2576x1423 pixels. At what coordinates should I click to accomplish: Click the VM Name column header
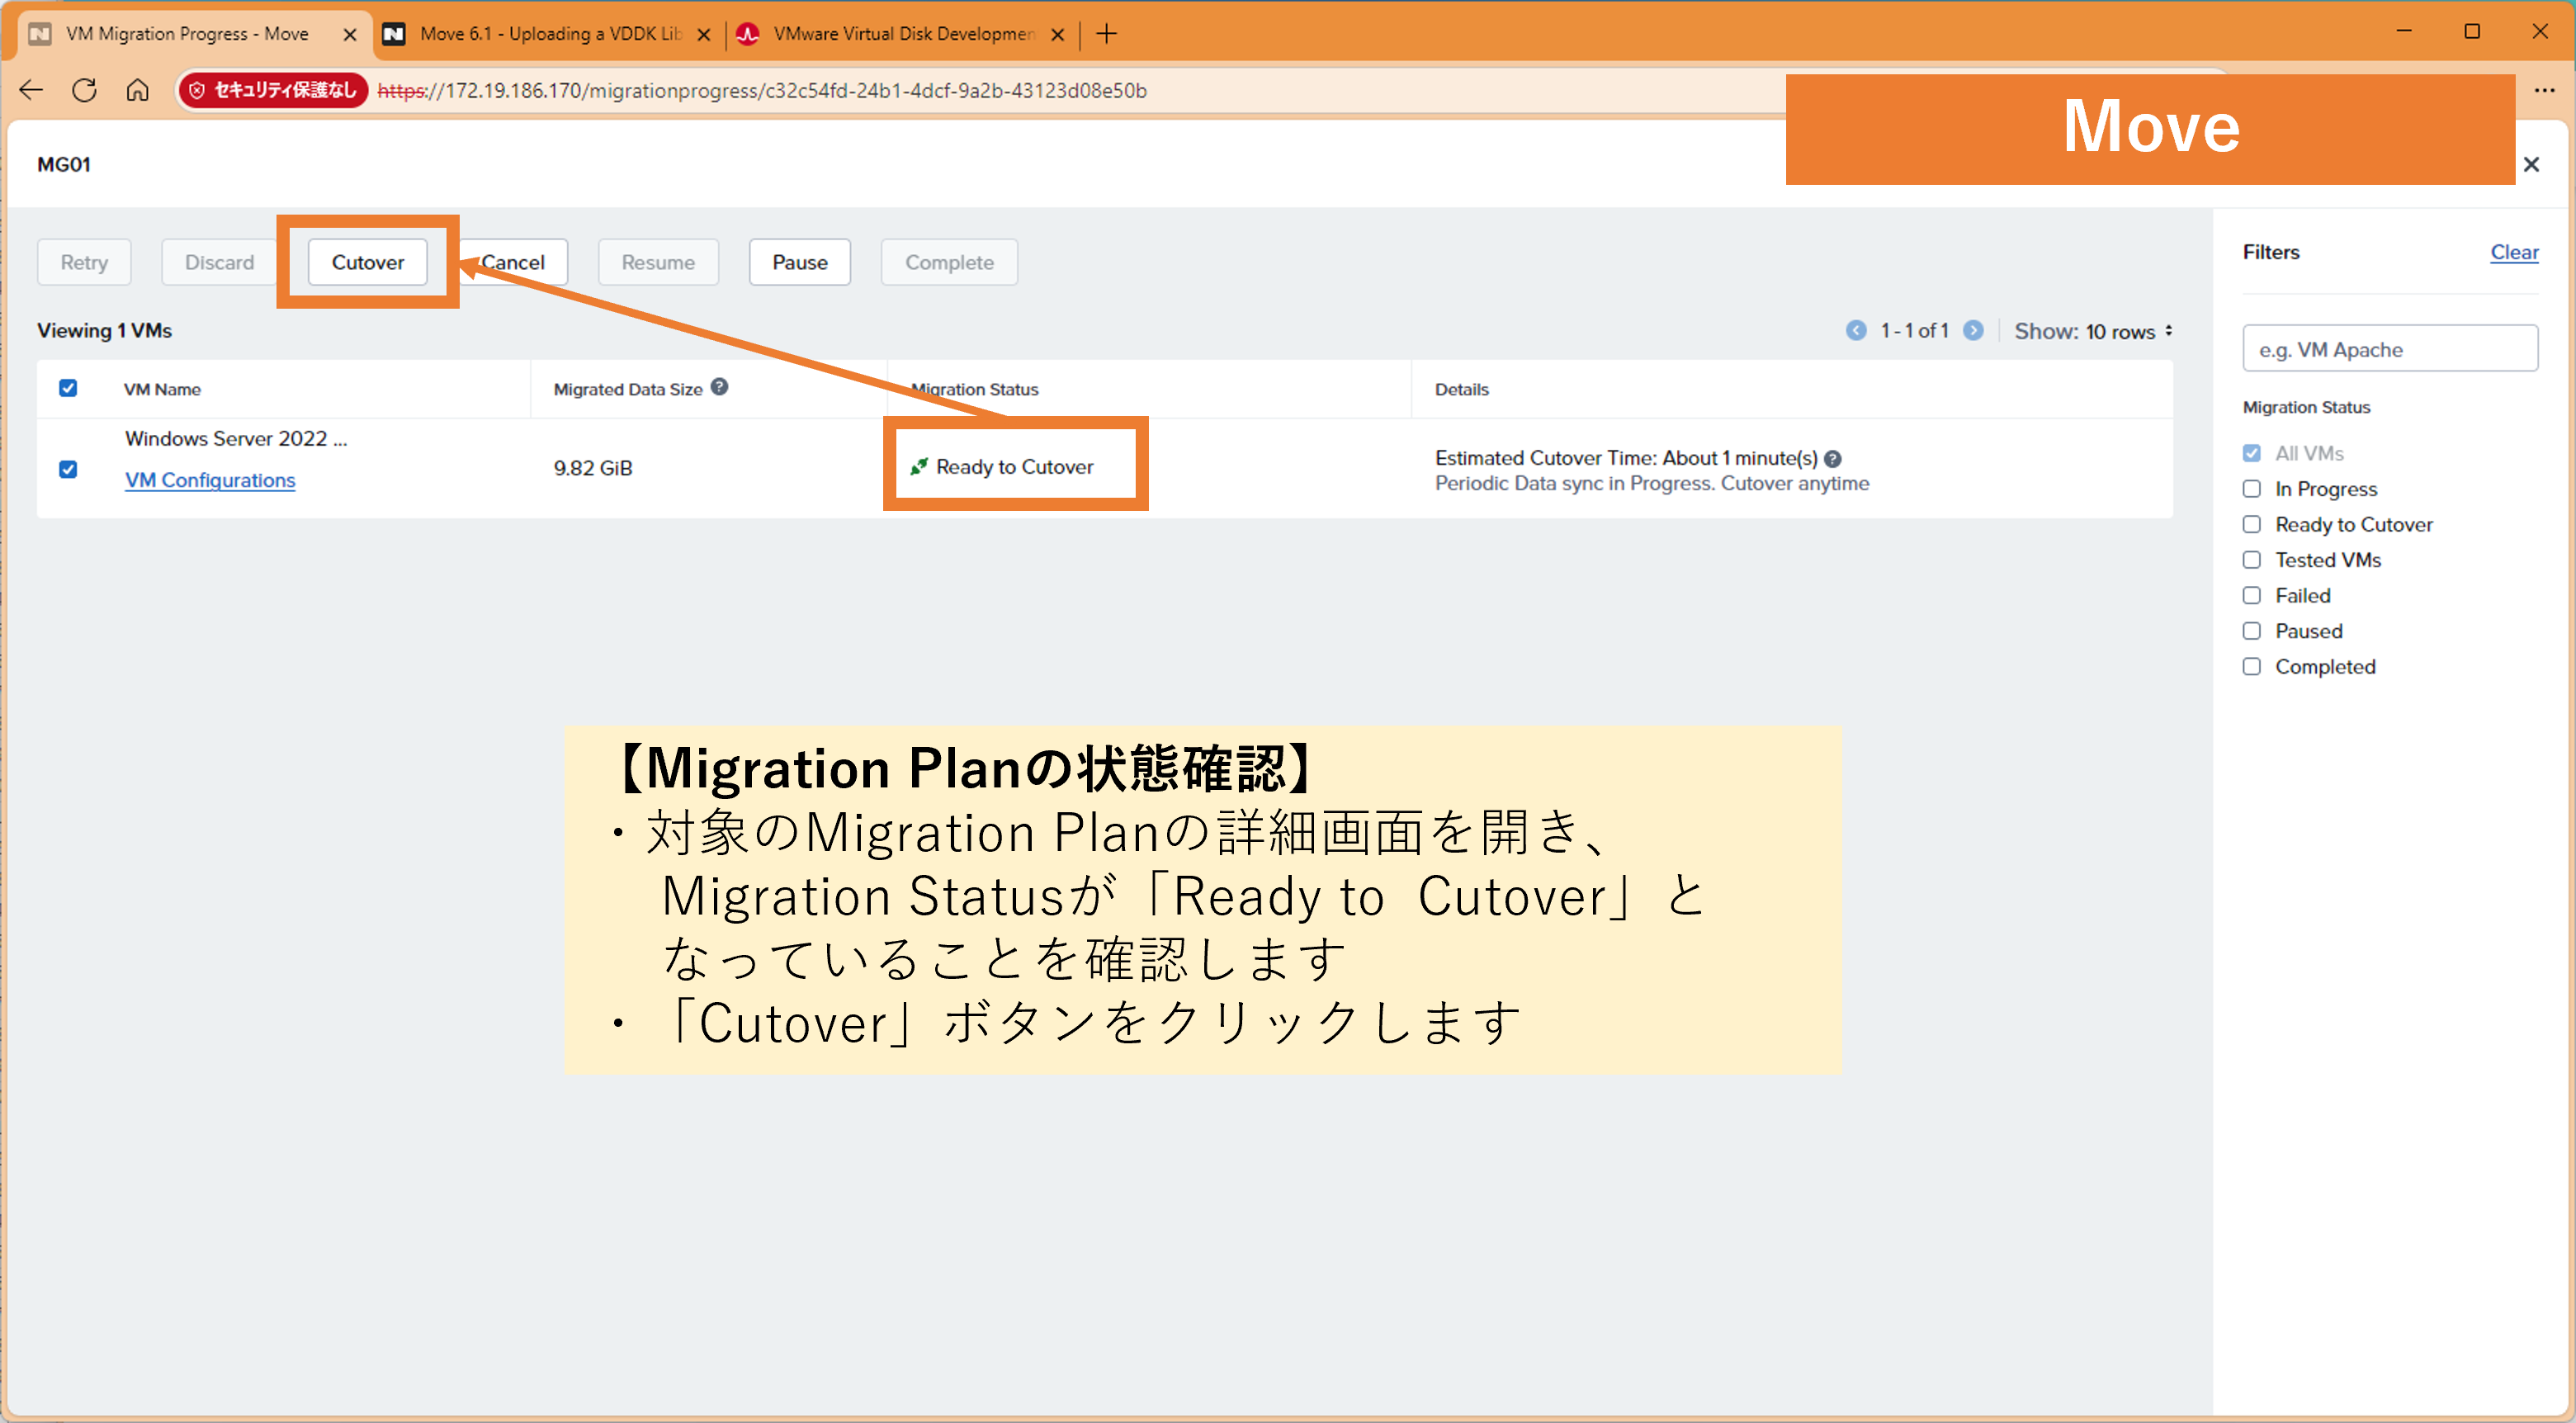point(162,389)
